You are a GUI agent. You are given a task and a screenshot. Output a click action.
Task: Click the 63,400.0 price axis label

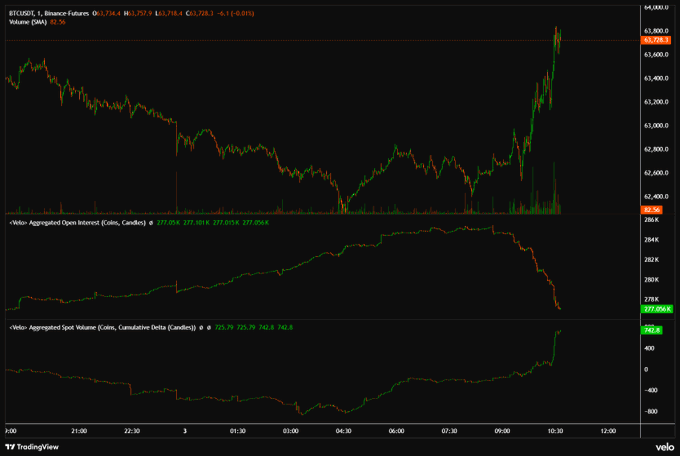pyautogui.click(x=656, y=79)
